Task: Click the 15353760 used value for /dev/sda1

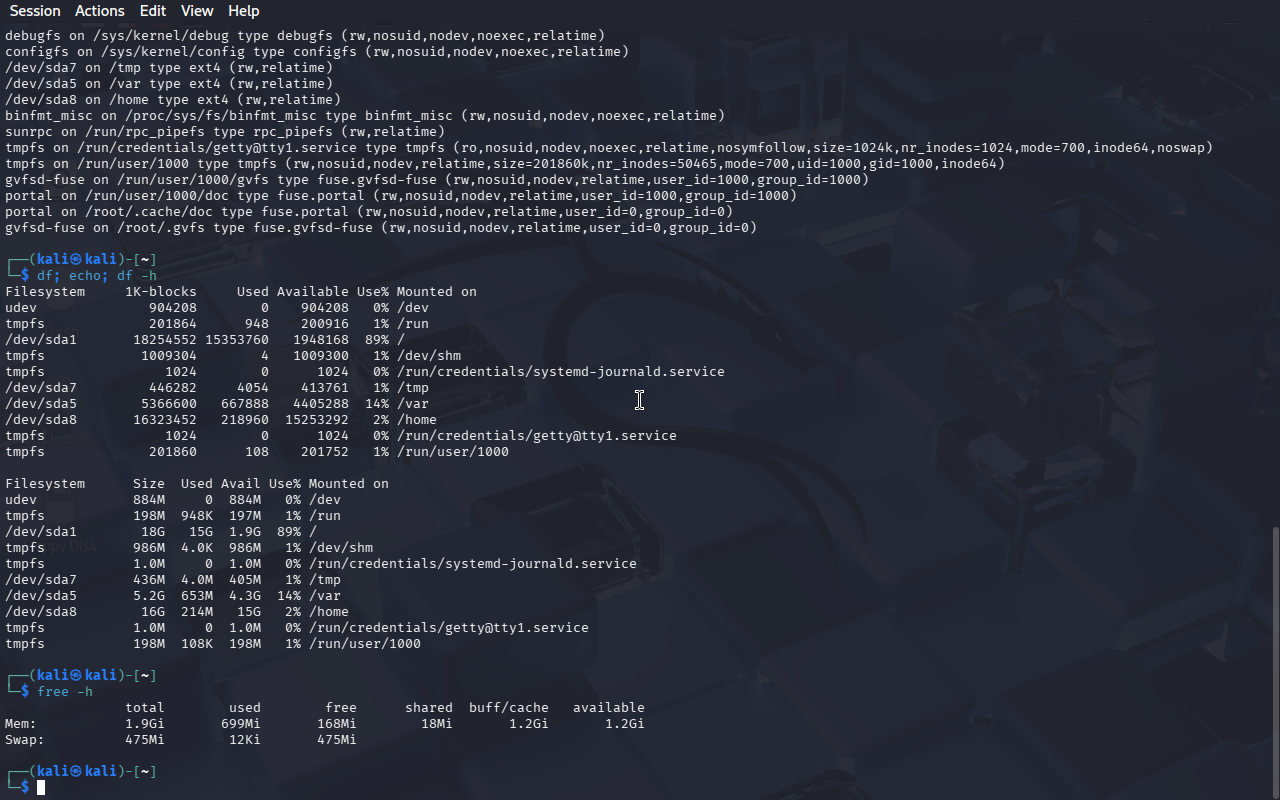Action: 237,339
